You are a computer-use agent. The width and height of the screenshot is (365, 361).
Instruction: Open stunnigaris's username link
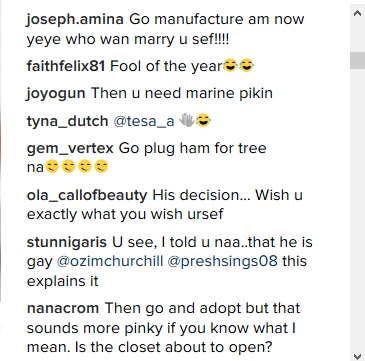coord(67,242)
